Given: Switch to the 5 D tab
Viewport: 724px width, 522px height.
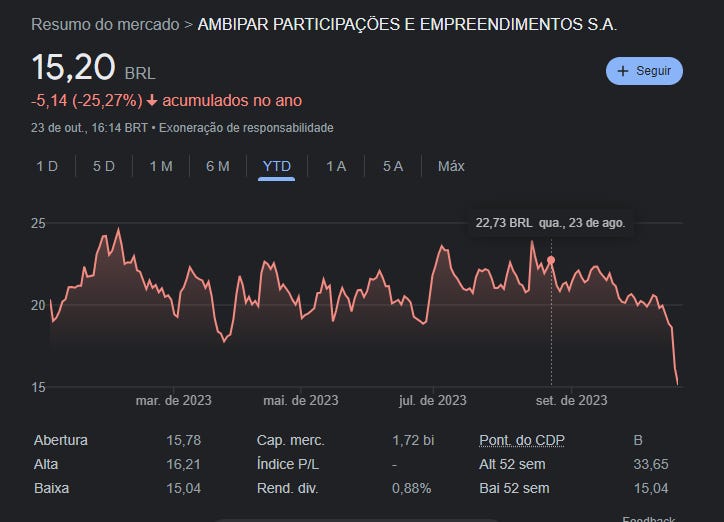Looking at the screenshot, I should pyautogui.click(x=104, y=166).
